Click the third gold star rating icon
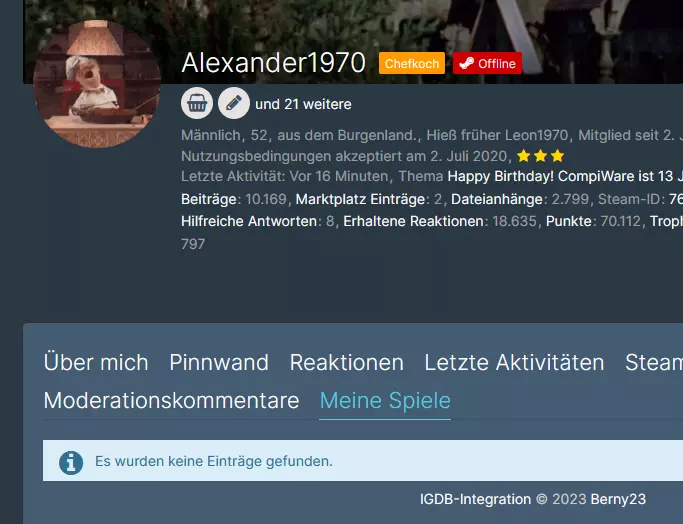Image resolution: width=683 pixels, height=524 pixels. pyautogui.click(x=557, y=156)
